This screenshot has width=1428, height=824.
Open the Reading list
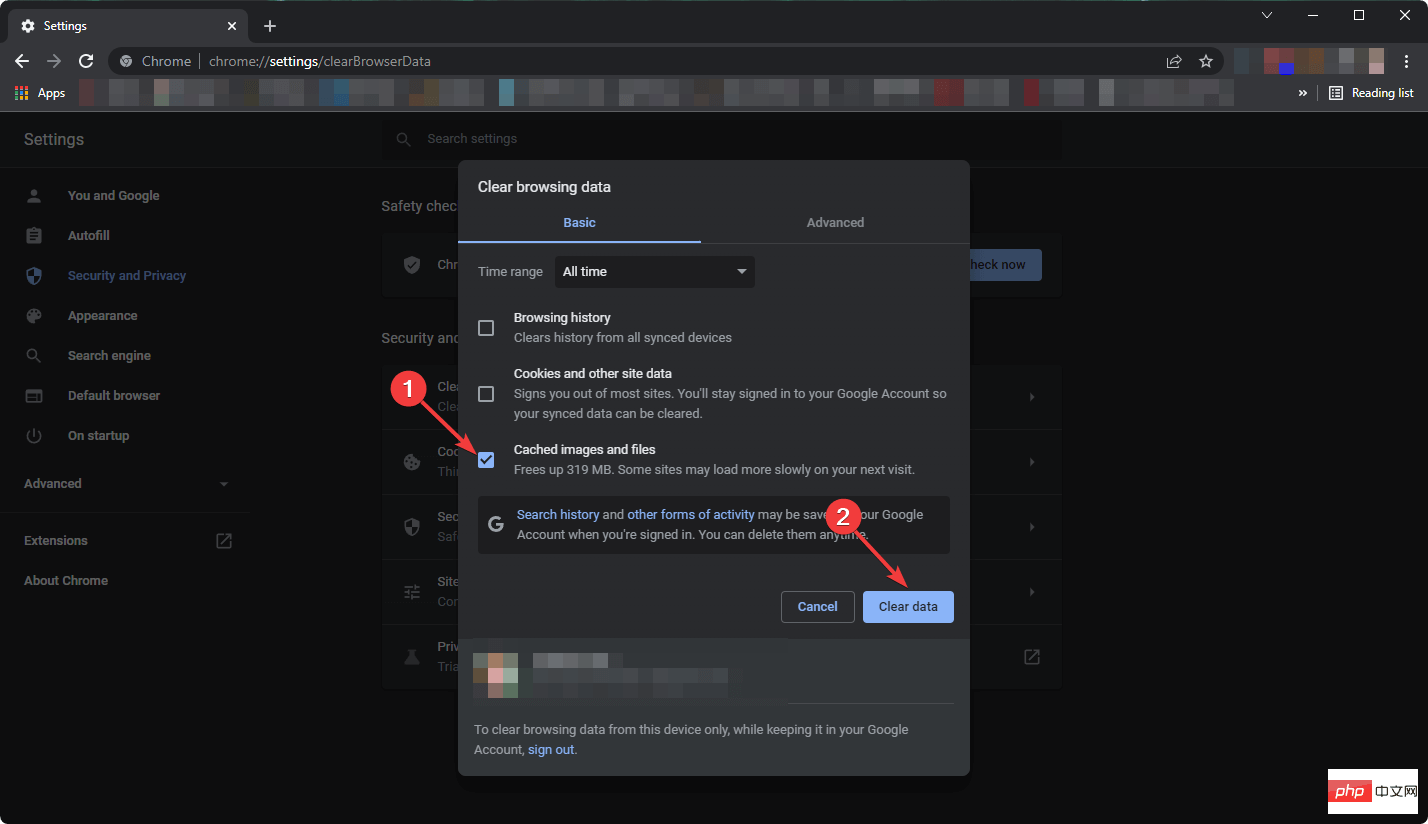pyautogui.click(x=1371, y=93)
